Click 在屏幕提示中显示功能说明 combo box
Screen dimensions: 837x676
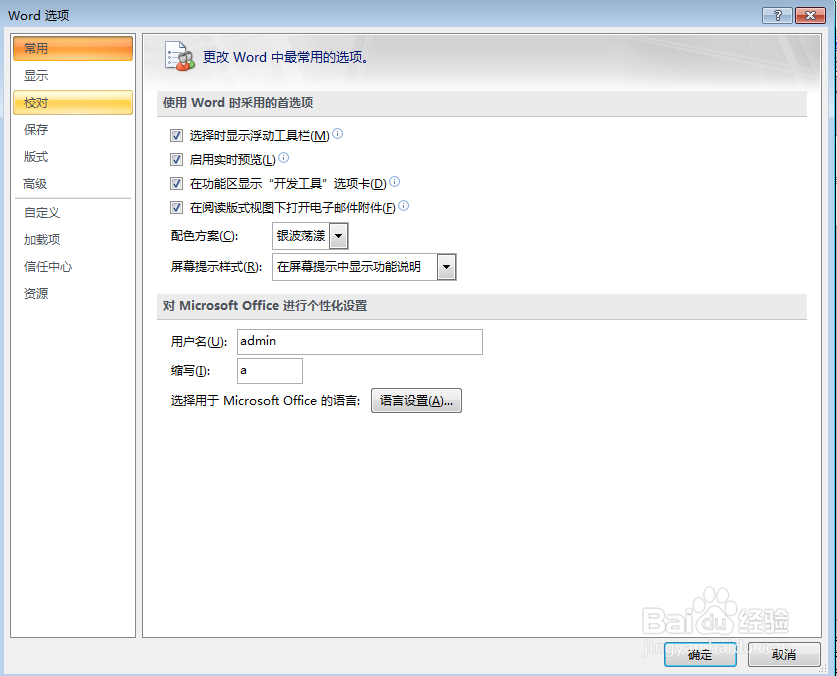[x=364, y=267]
